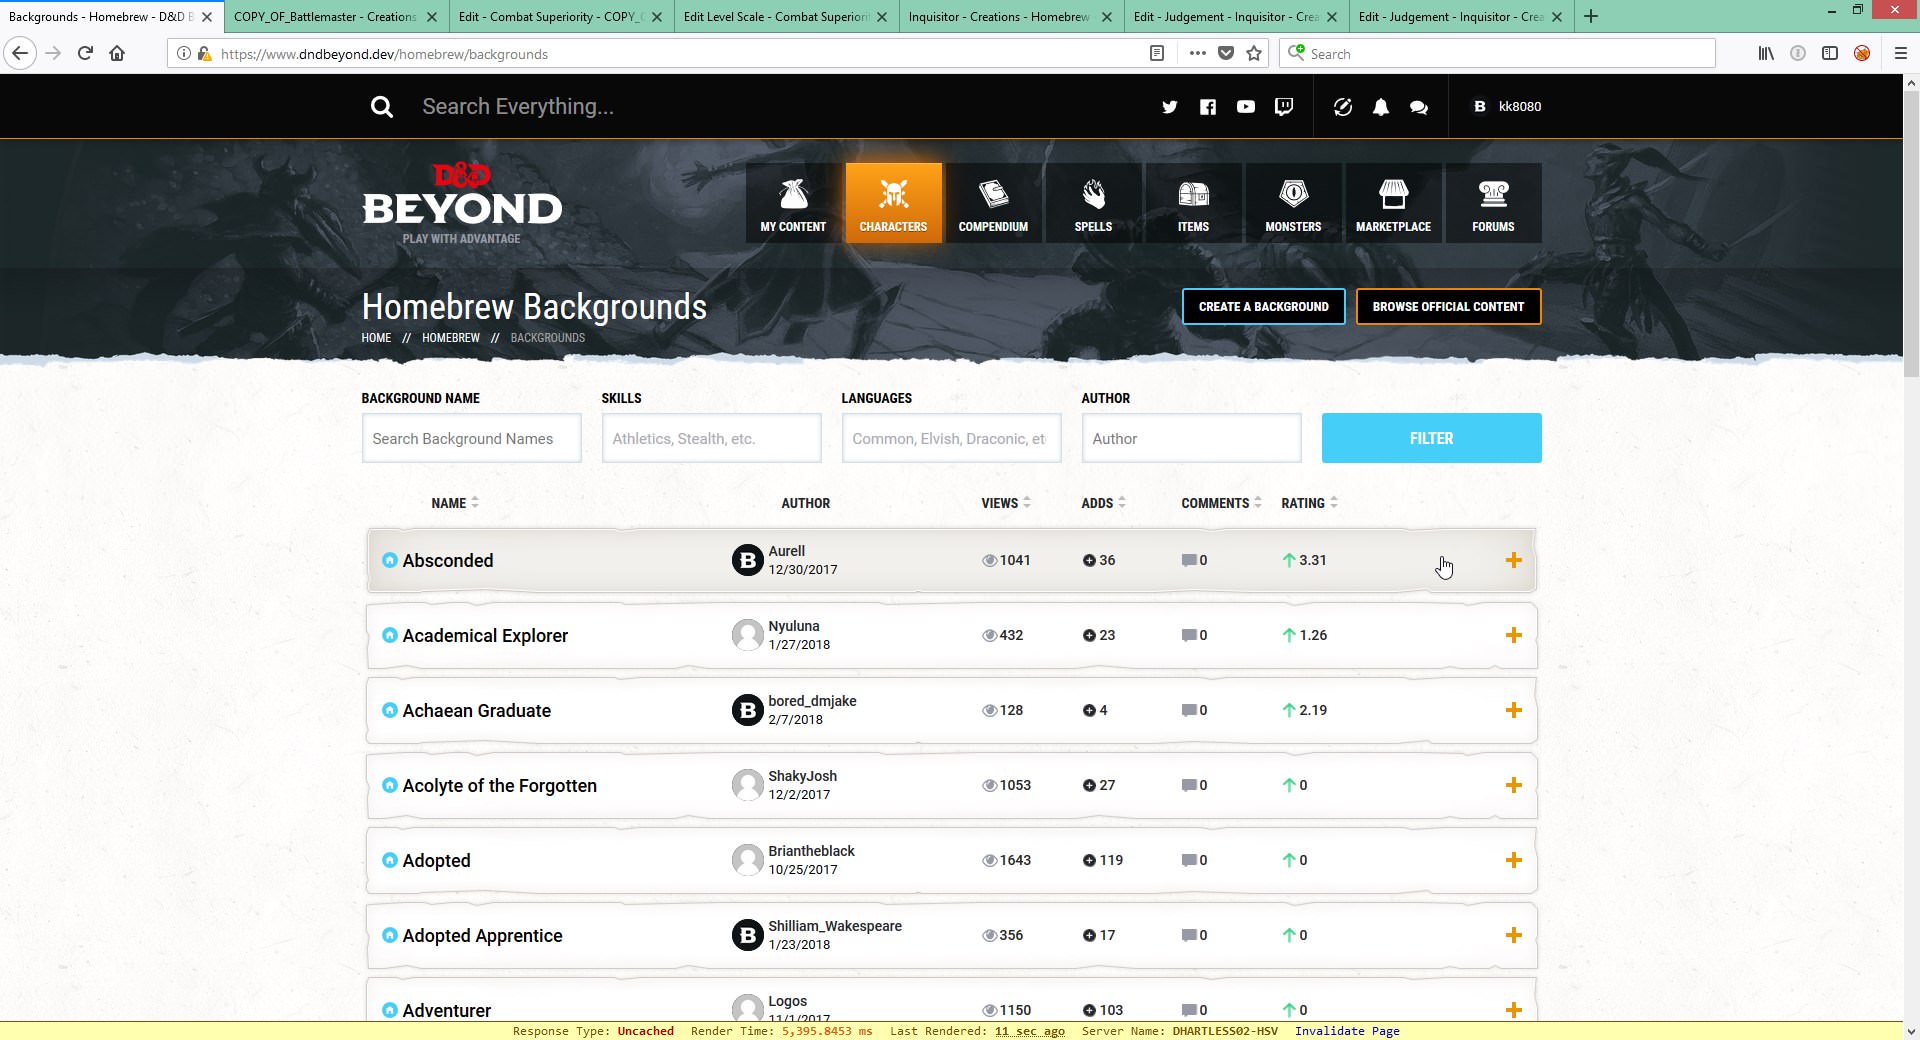The height and width of the screenshot is (1040, 1920).
Task: Open the Academical Explorer background
Action: [x=485, y=636]
